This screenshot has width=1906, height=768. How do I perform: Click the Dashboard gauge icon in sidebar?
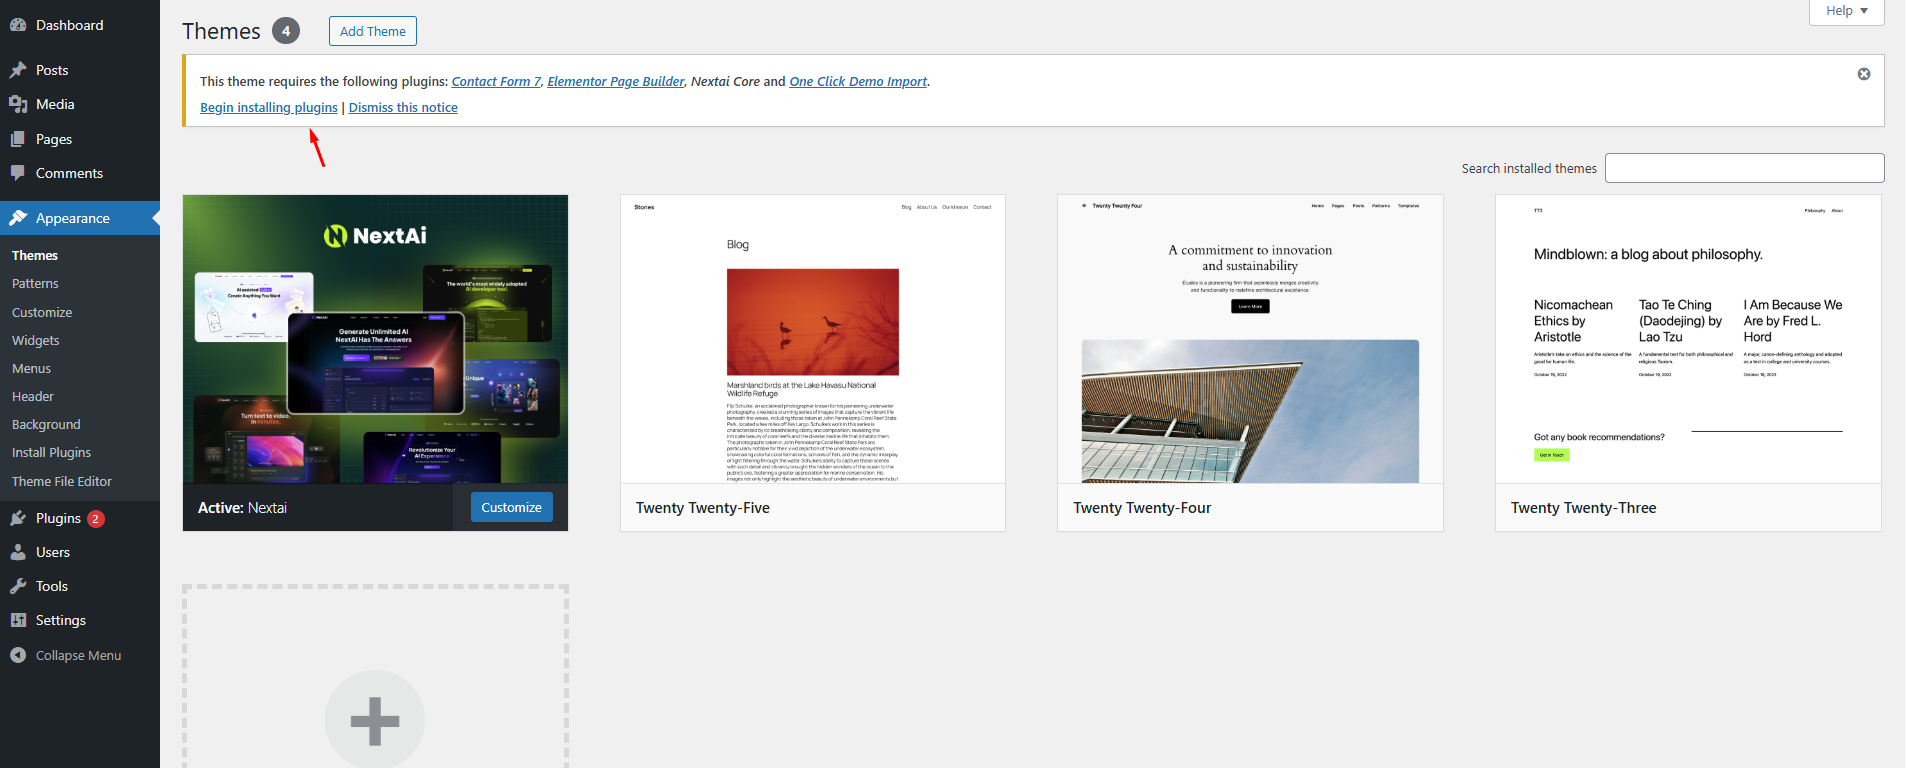pos(18,25)
